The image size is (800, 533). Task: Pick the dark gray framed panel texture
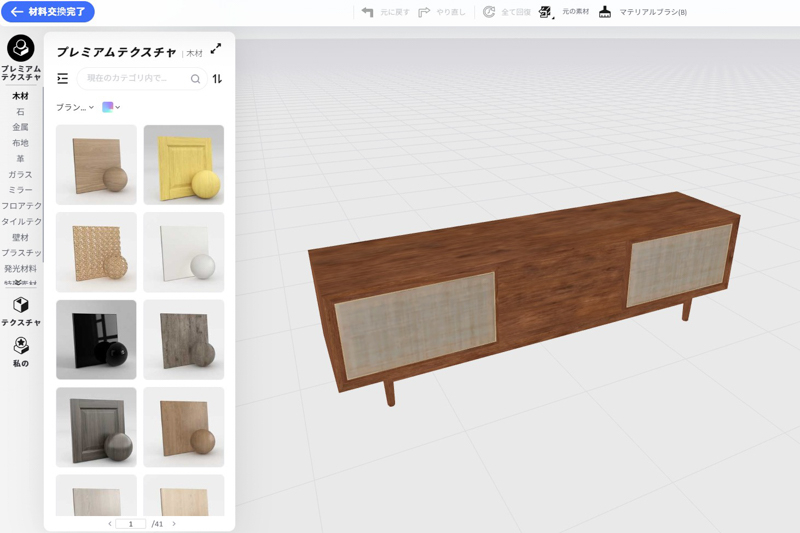[x=96, y=427]
